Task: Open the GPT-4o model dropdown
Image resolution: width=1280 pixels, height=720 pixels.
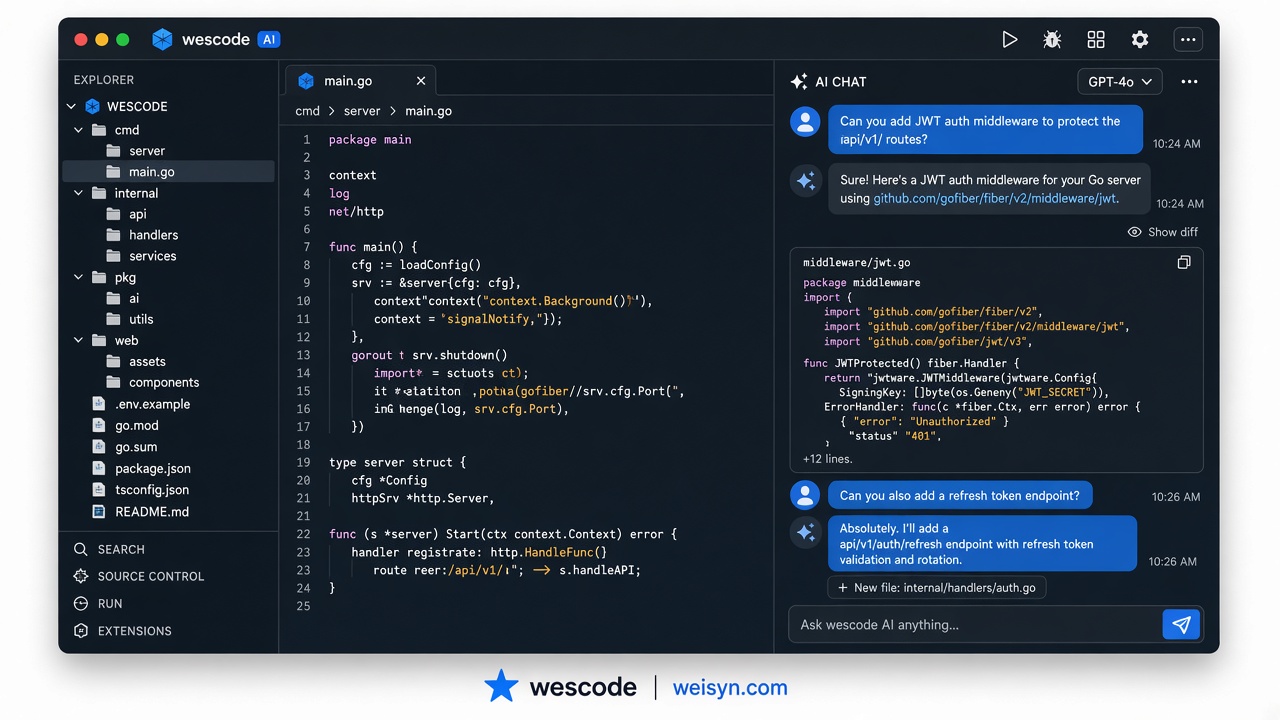Action: point(1119,82)
